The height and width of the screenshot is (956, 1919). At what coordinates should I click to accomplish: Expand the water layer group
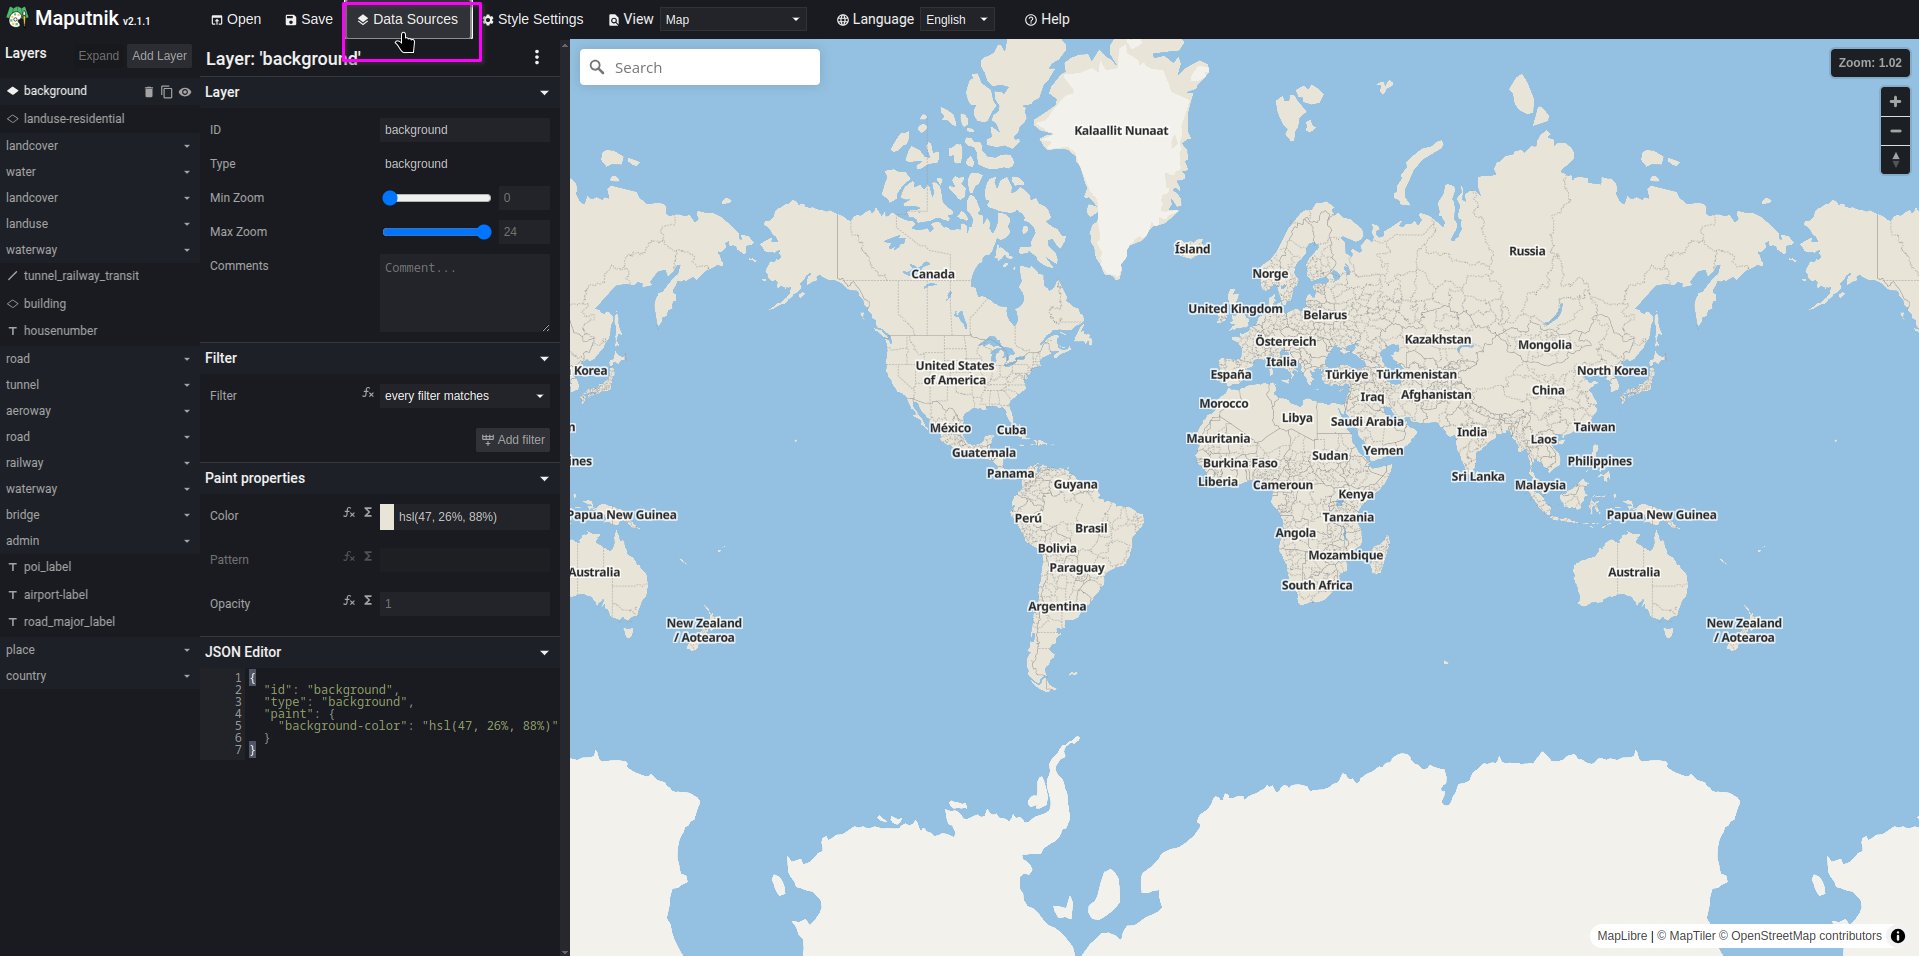click(x=187, y=172)
